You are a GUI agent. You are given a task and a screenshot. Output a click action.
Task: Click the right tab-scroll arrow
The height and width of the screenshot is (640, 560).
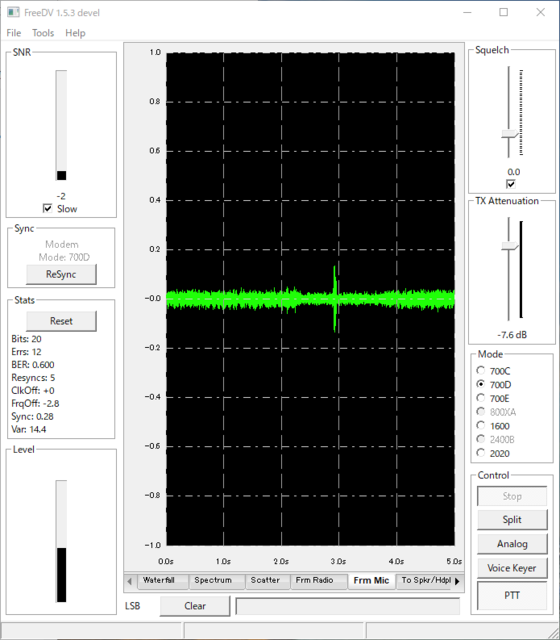point(458,581)
